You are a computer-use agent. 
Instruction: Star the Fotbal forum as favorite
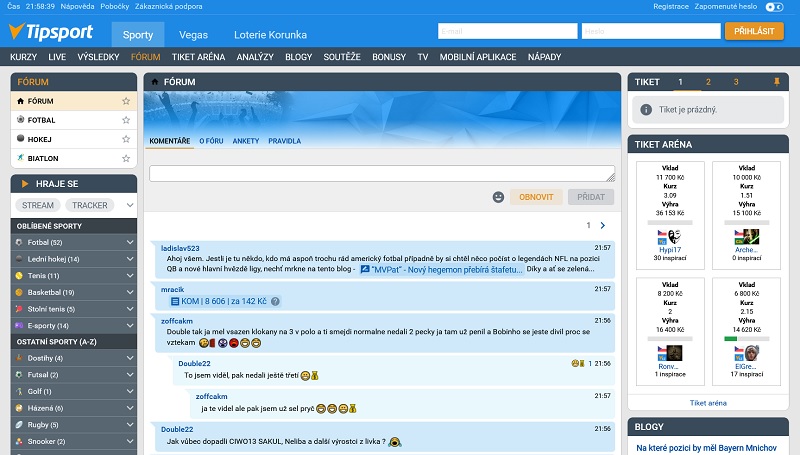click(126, 120)
